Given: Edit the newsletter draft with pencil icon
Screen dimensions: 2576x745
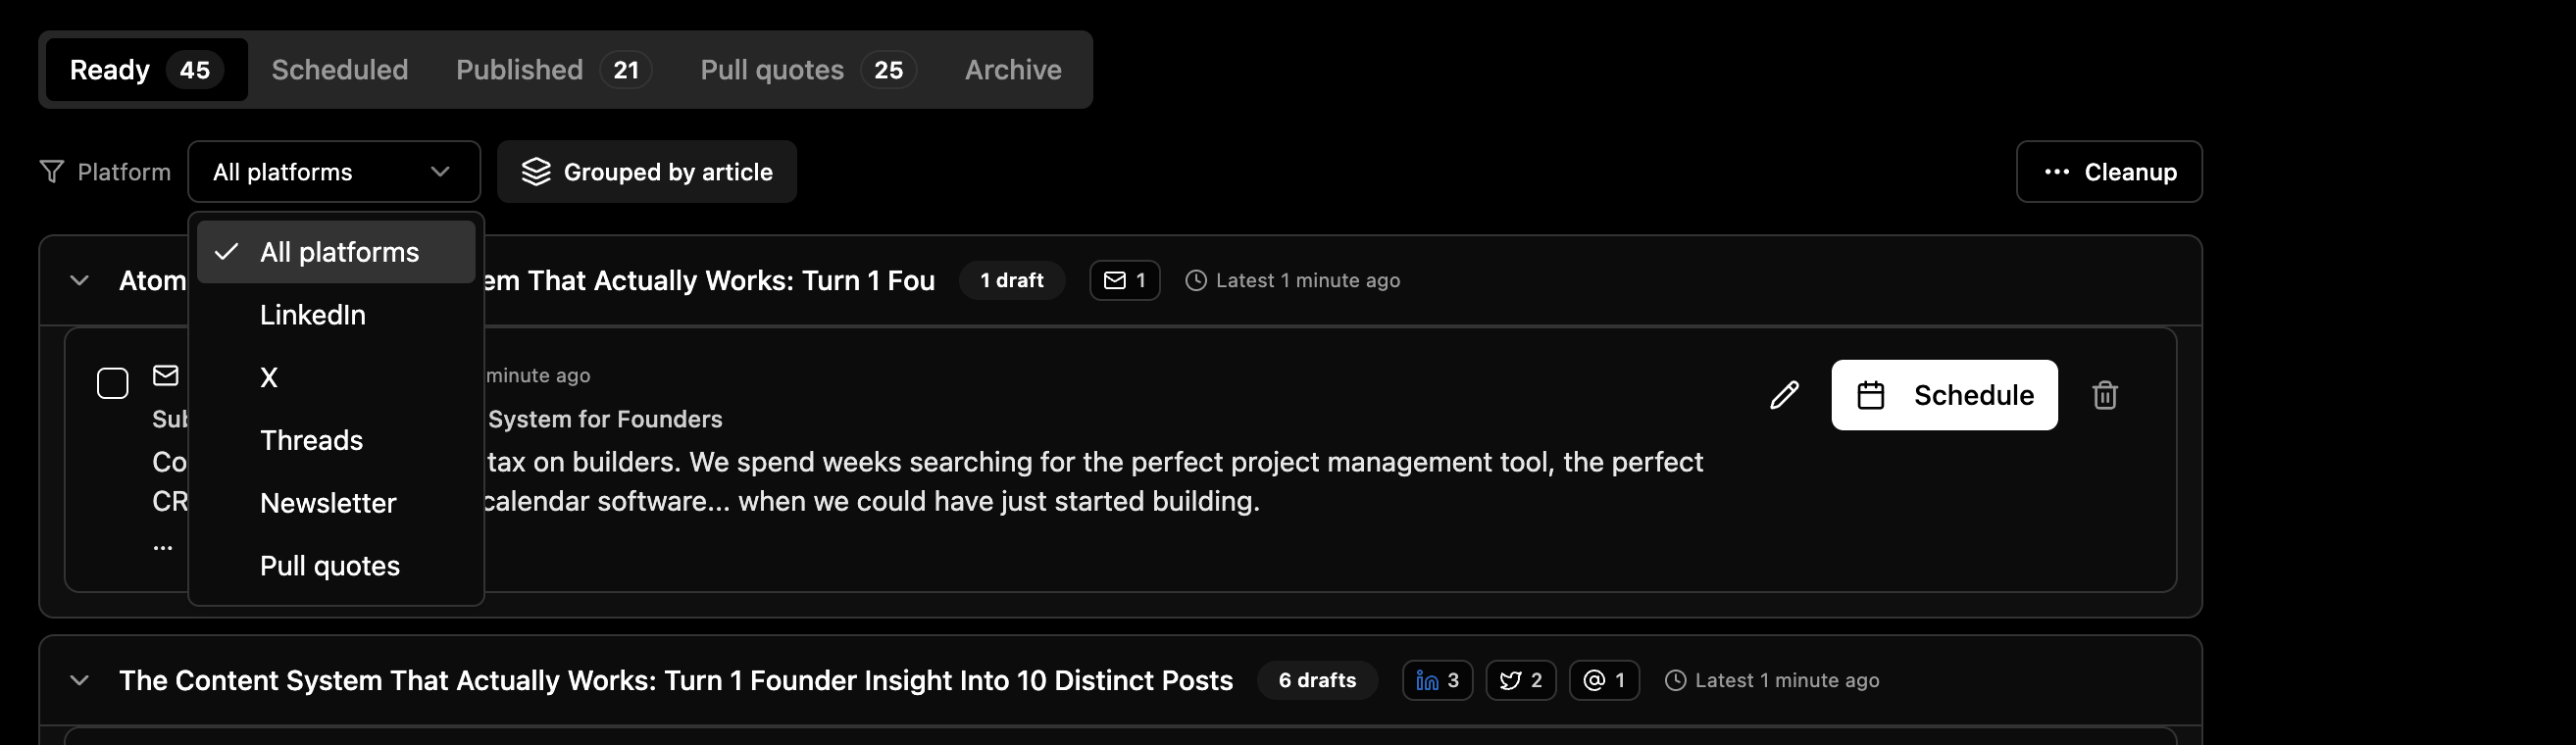Looking at the screenshot, I should pyautogui.click(x=1784, y=395).
